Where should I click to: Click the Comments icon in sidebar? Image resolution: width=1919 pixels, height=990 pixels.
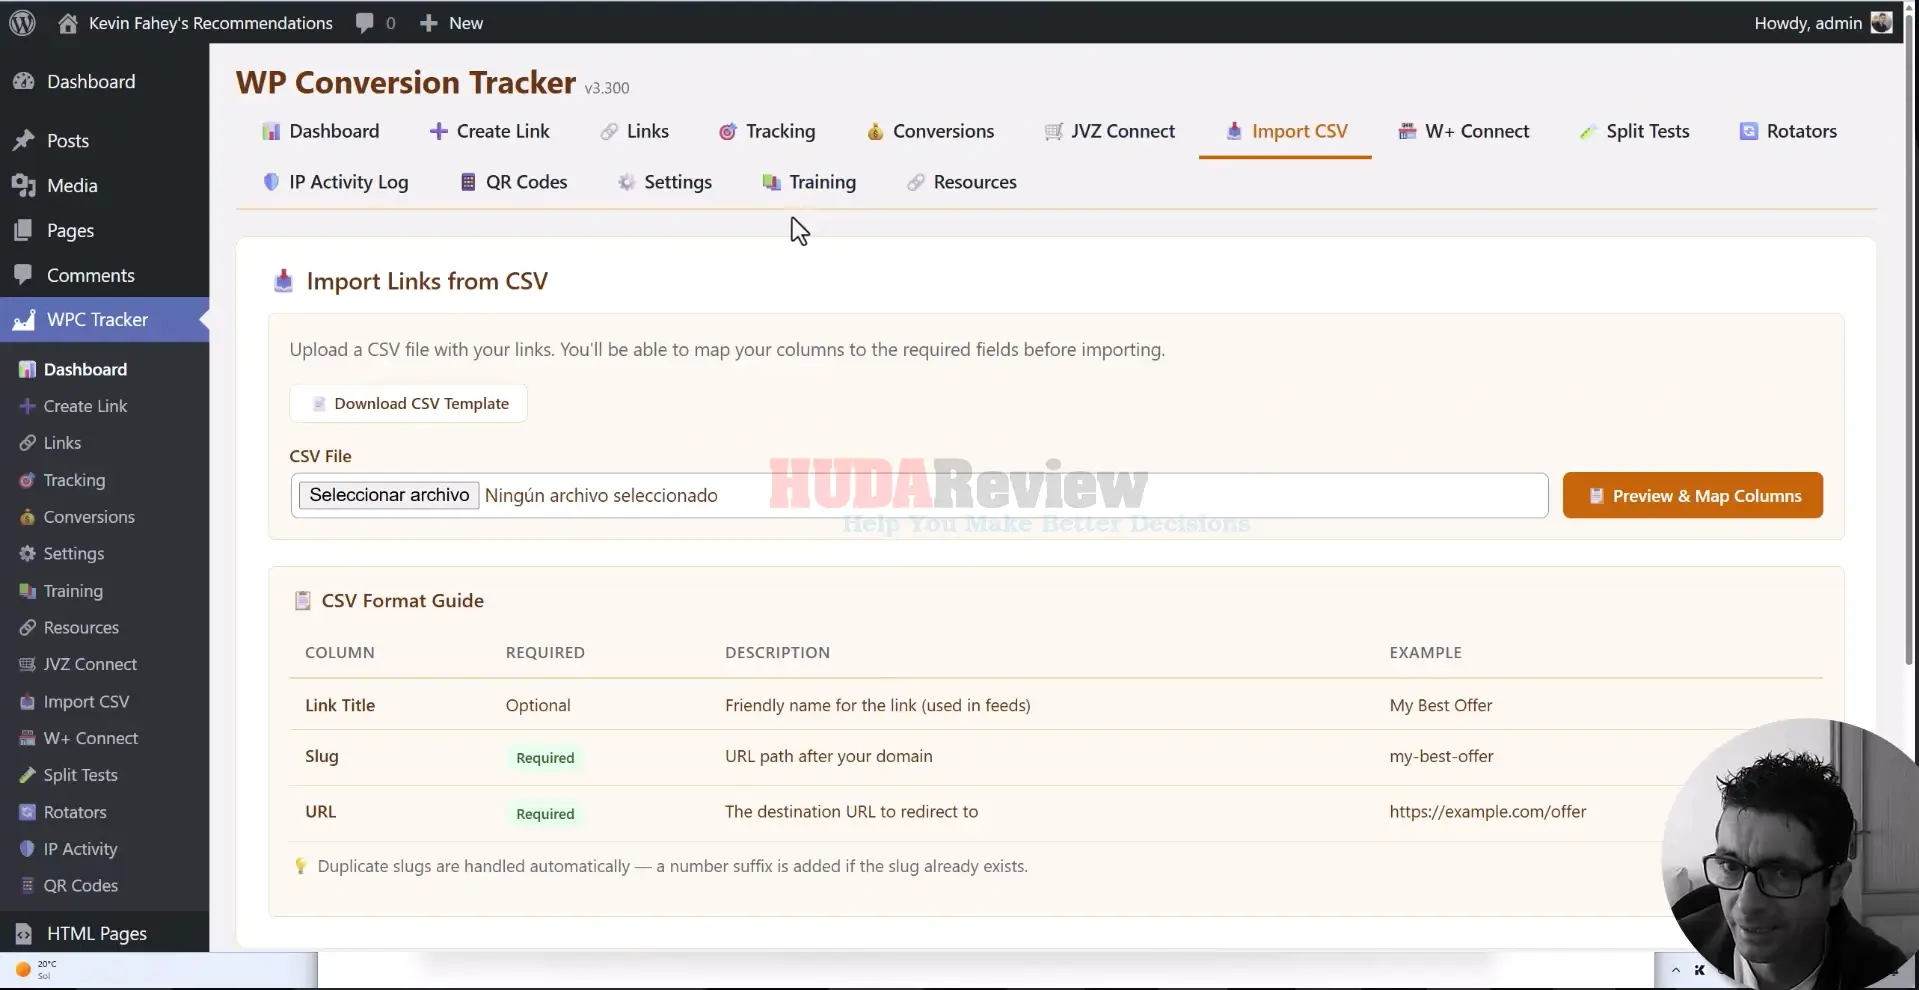24,275
